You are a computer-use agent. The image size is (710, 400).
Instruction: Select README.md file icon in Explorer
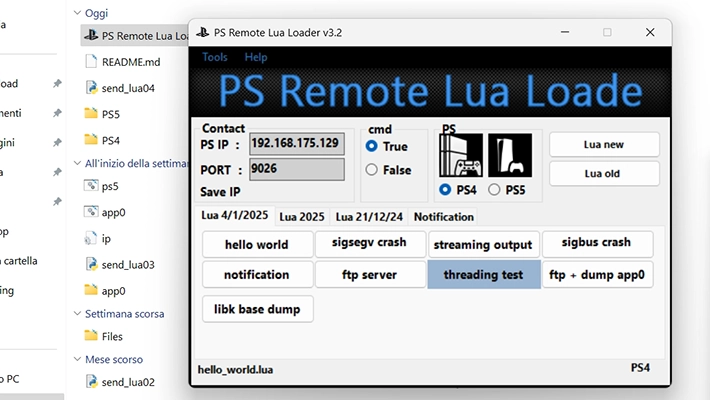91,61
